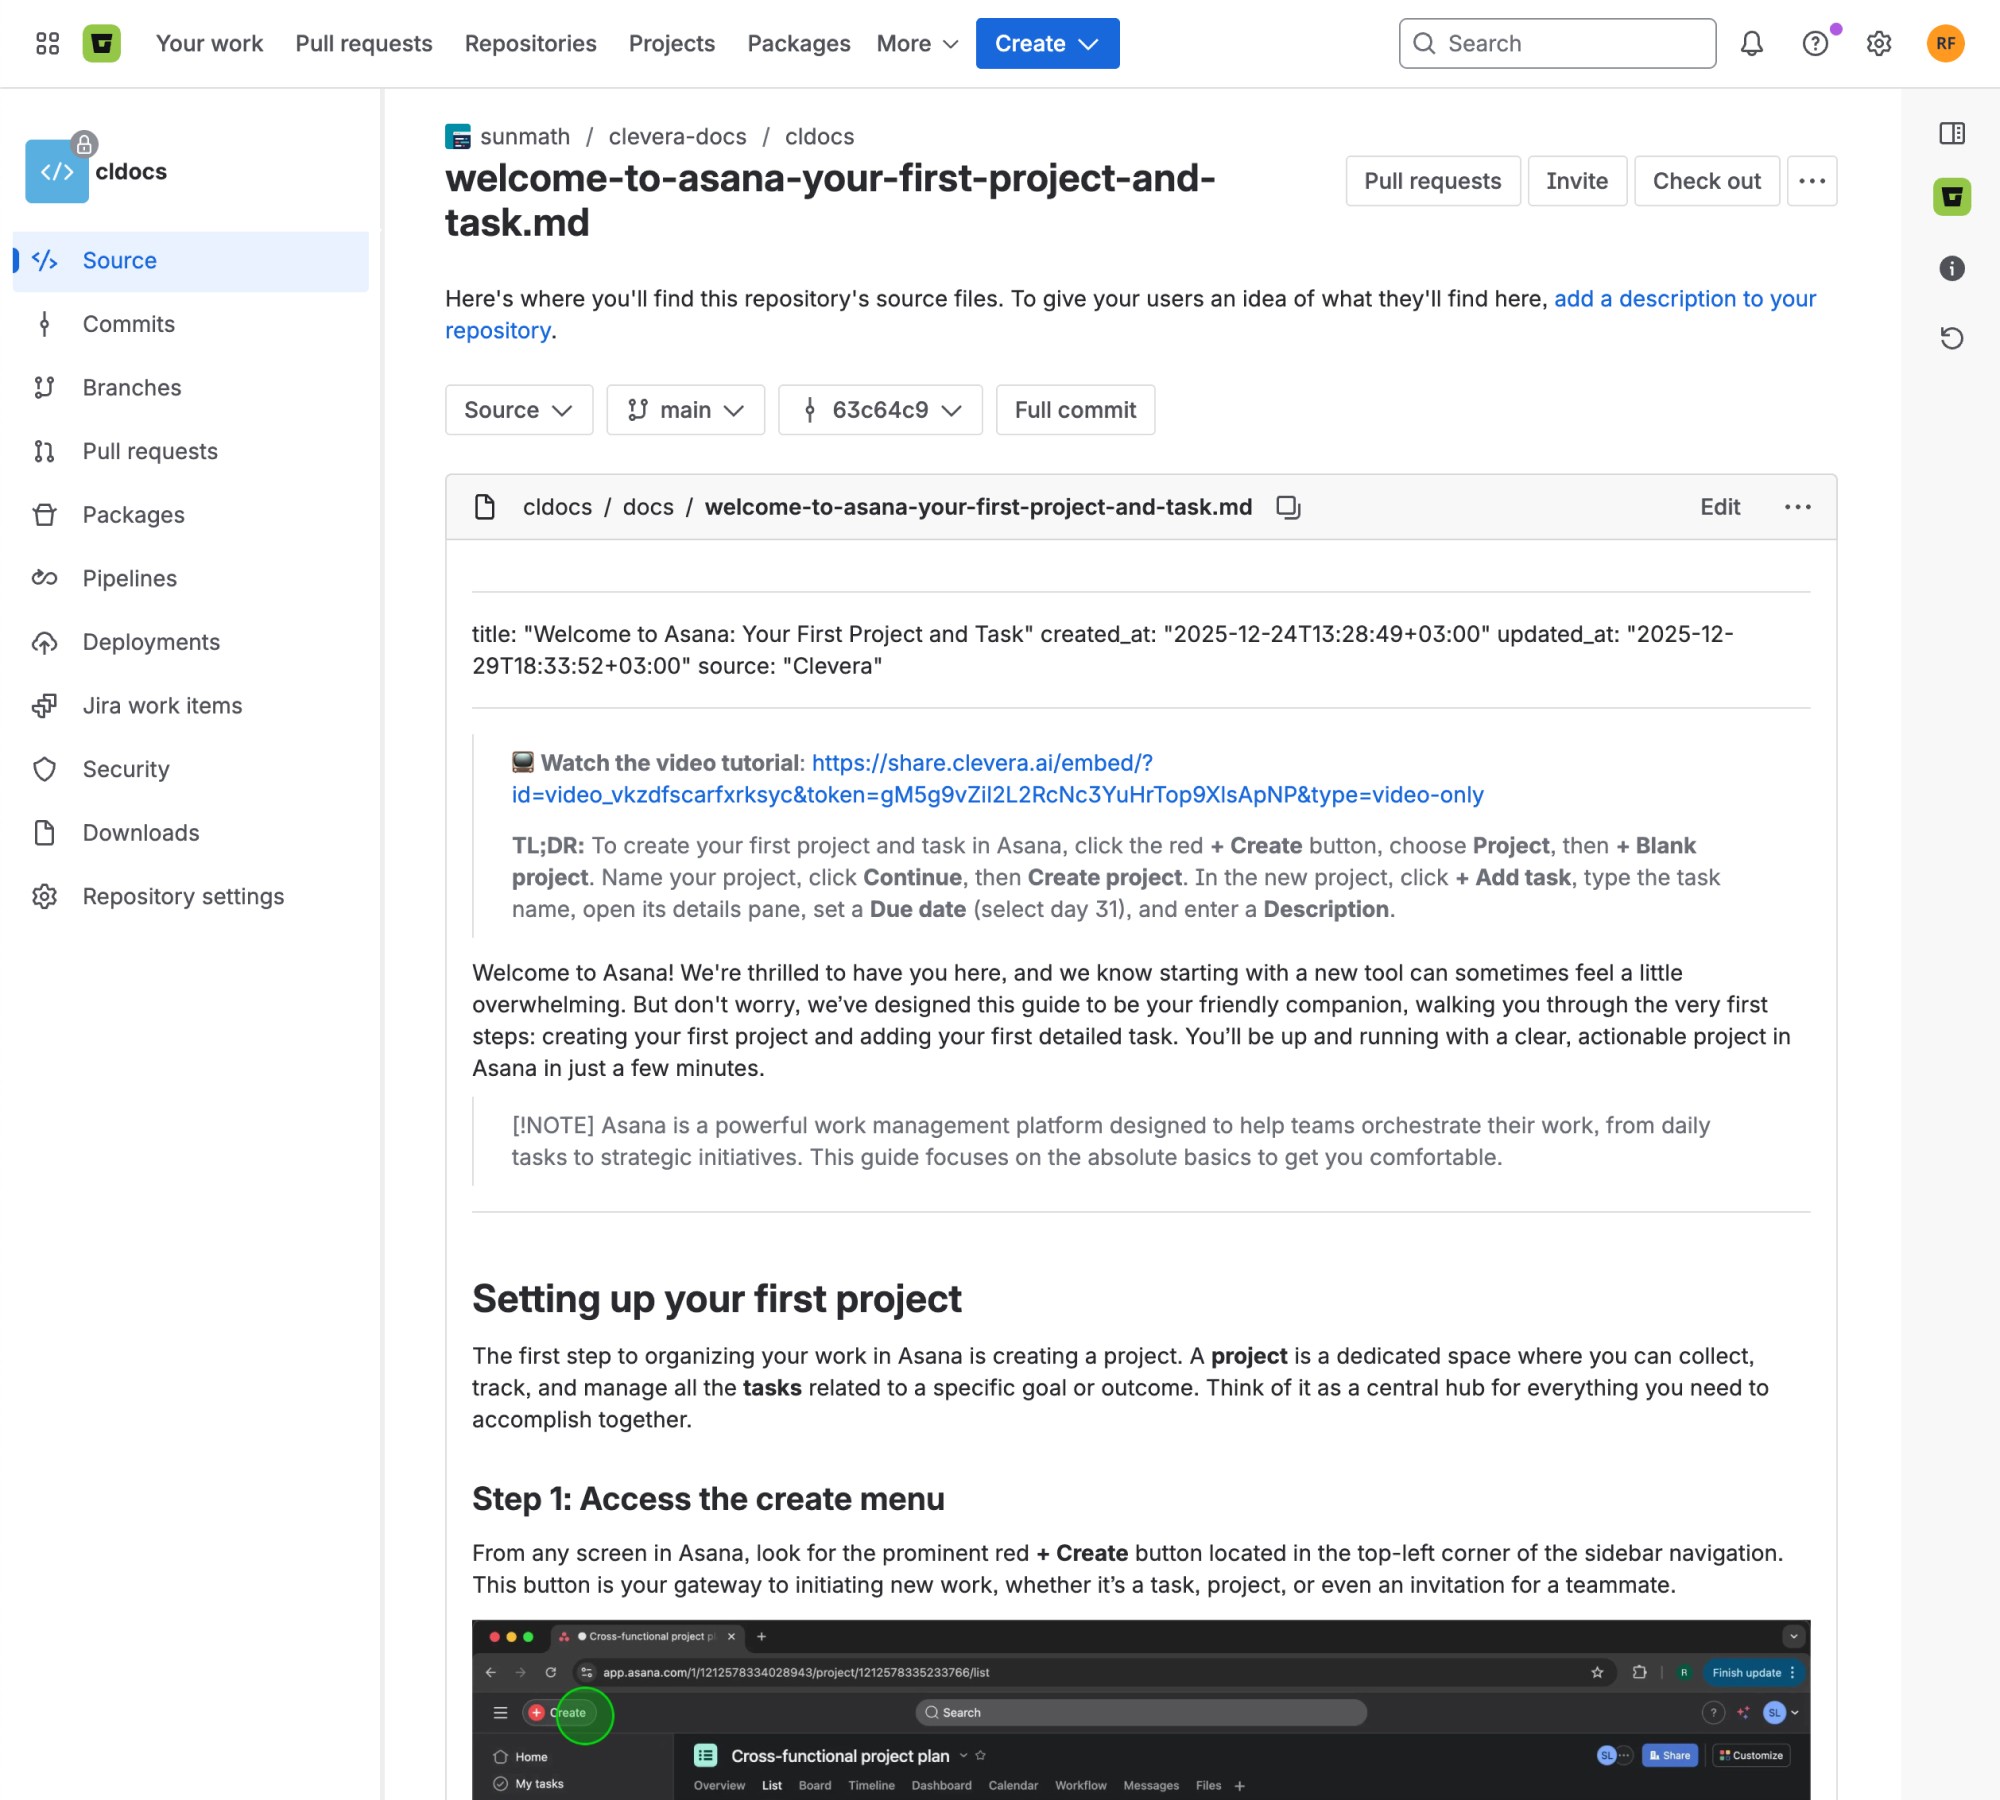The width and height of the screenshot is (2000, 1800).
Task: Open the app switcher grid icon
Action: coord(47,43)
